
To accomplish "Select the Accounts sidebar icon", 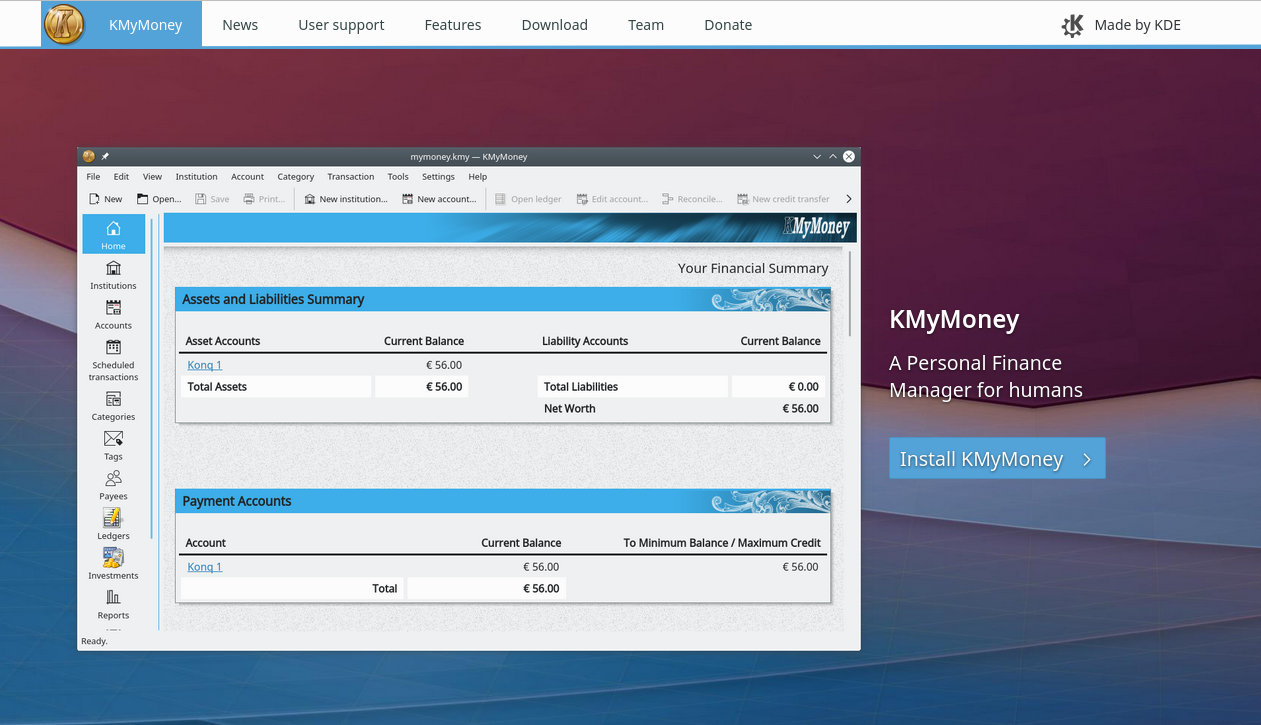I will tap(113, 314).
